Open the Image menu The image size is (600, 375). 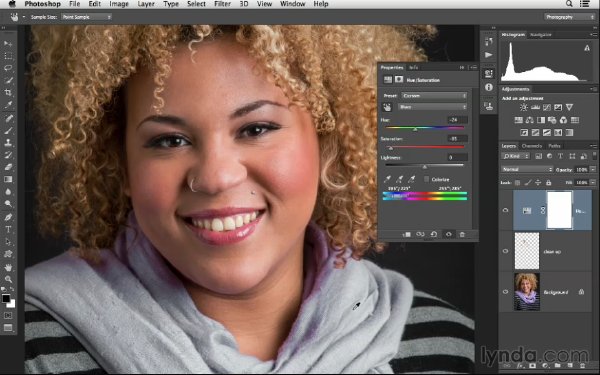click(119, 4)
